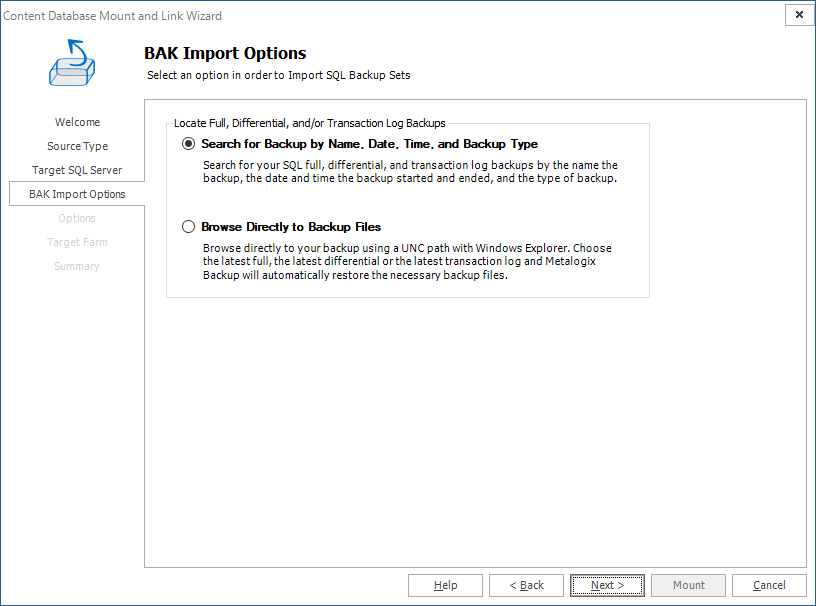
Task: Click the disabled Mount button
Action: [688, 585]
